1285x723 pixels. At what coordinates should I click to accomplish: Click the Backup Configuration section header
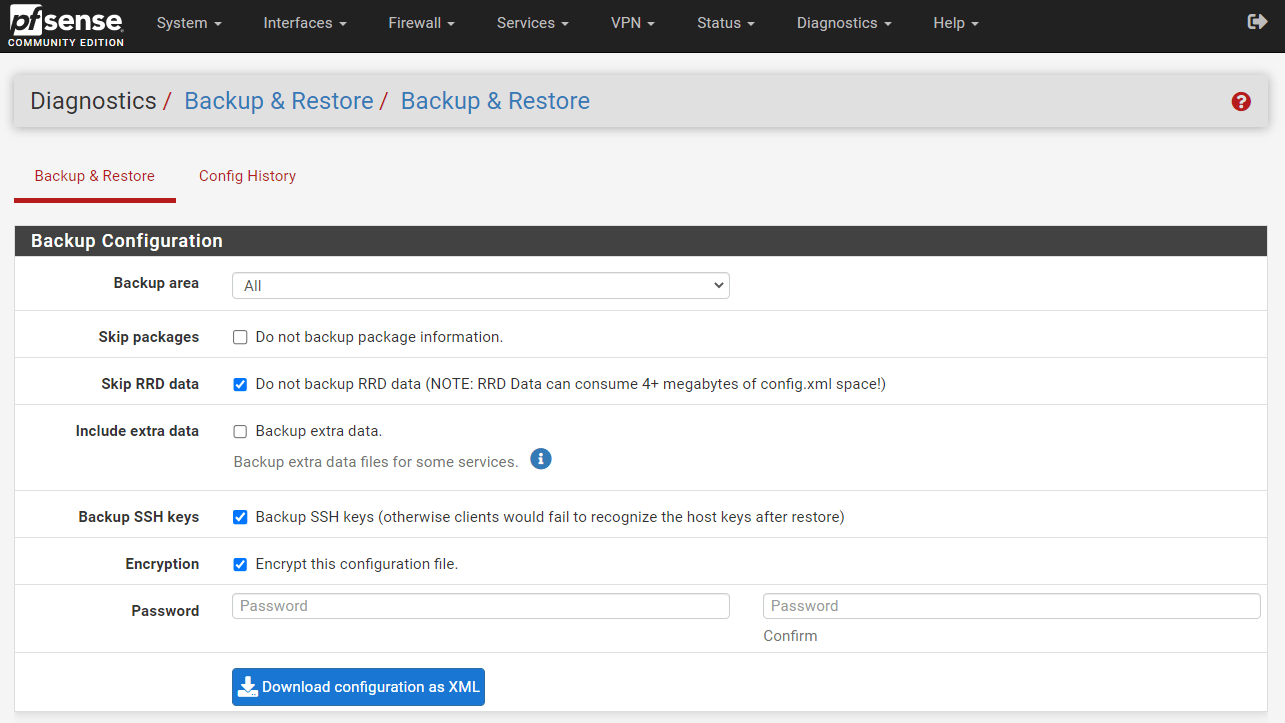[641, 241]
